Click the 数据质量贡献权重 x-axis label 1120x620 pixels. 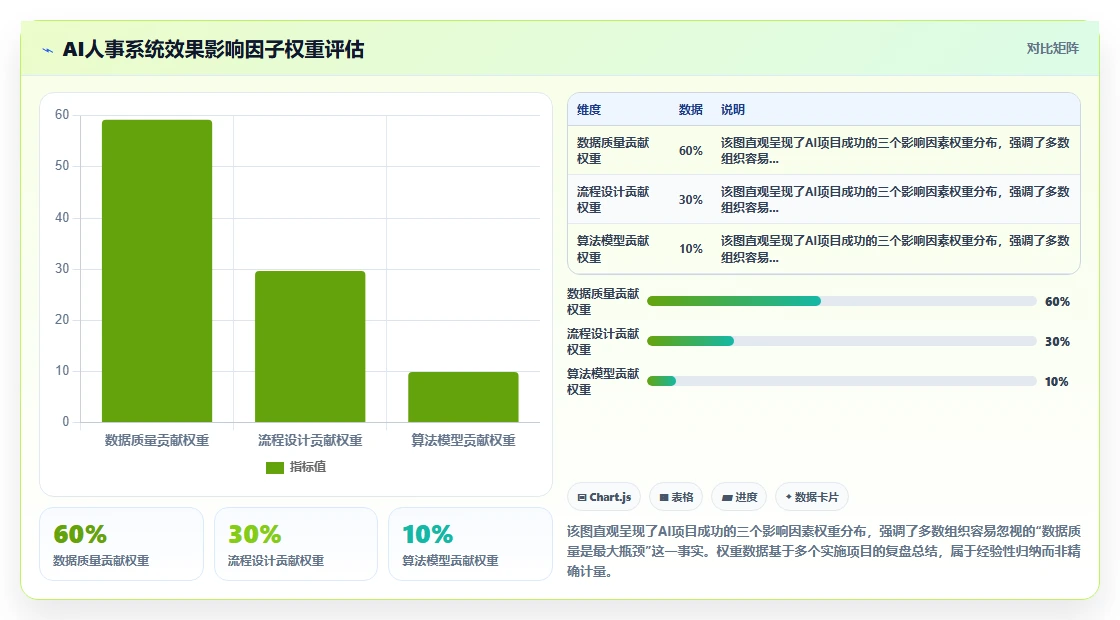pyautogui.click(x=157, y=441)
